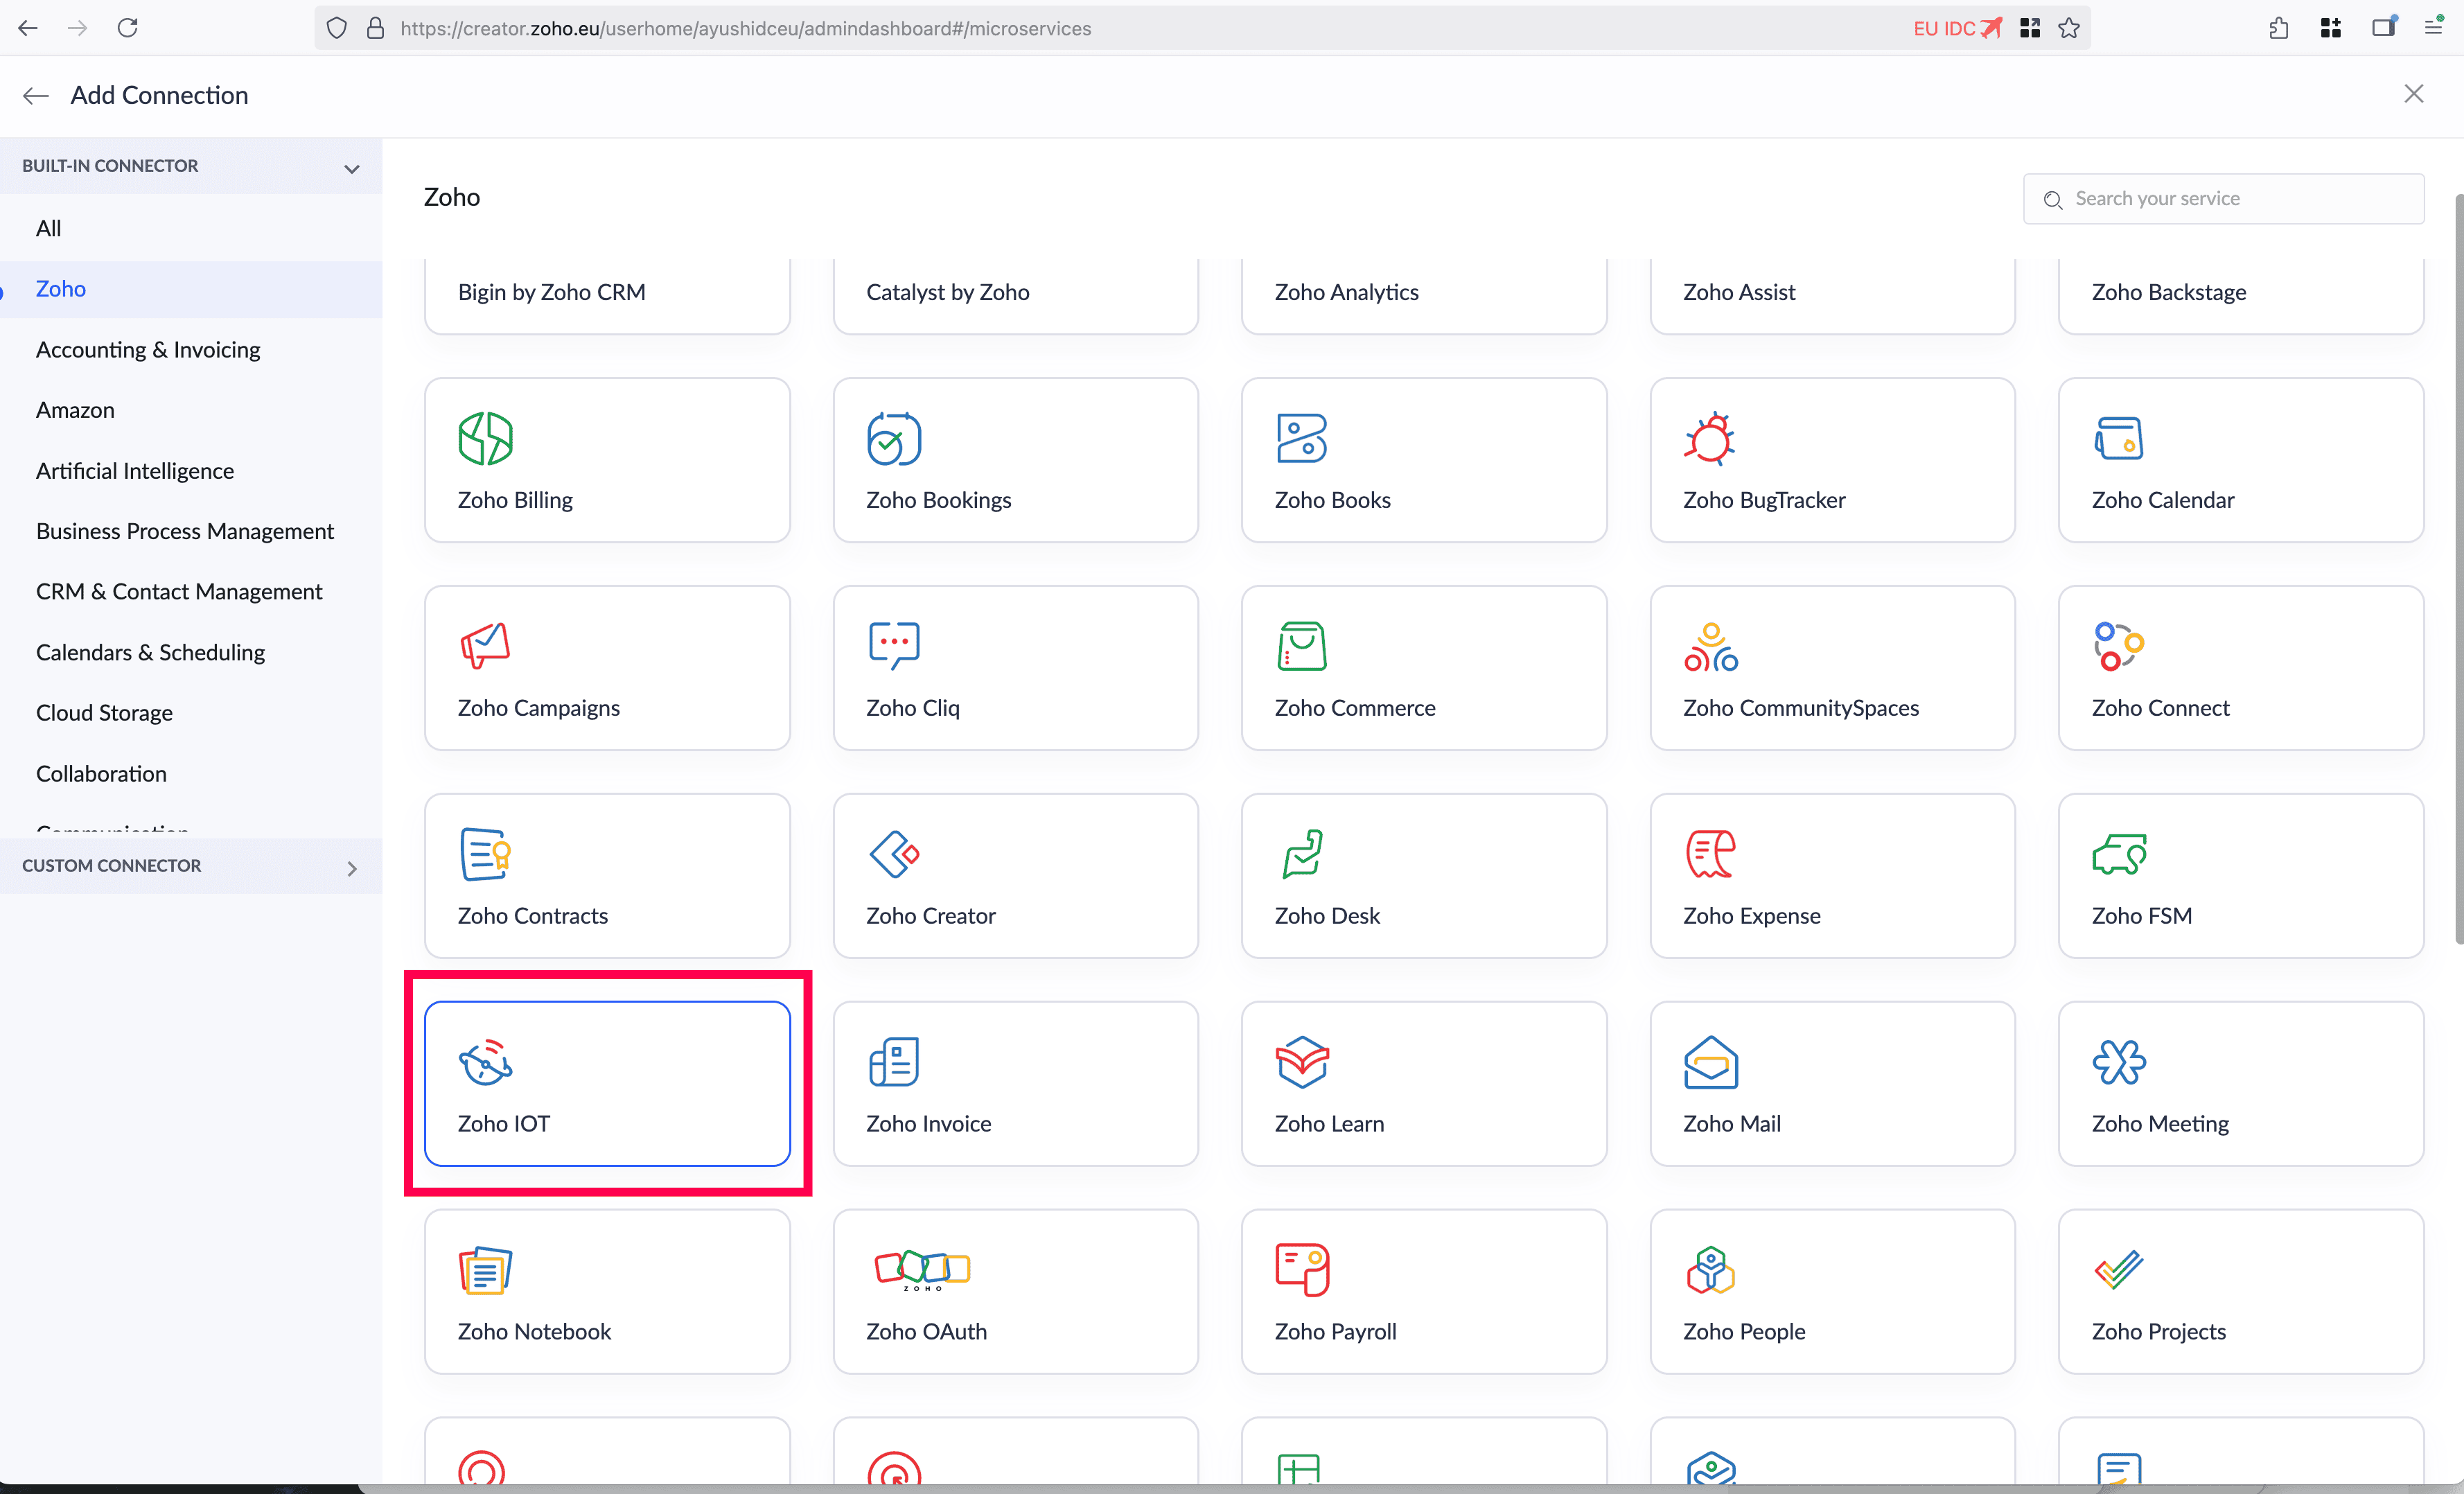Screen dimensions: 2464x1494
Task: Bookmark this page with the star icon
Action: coord(2069,28)
